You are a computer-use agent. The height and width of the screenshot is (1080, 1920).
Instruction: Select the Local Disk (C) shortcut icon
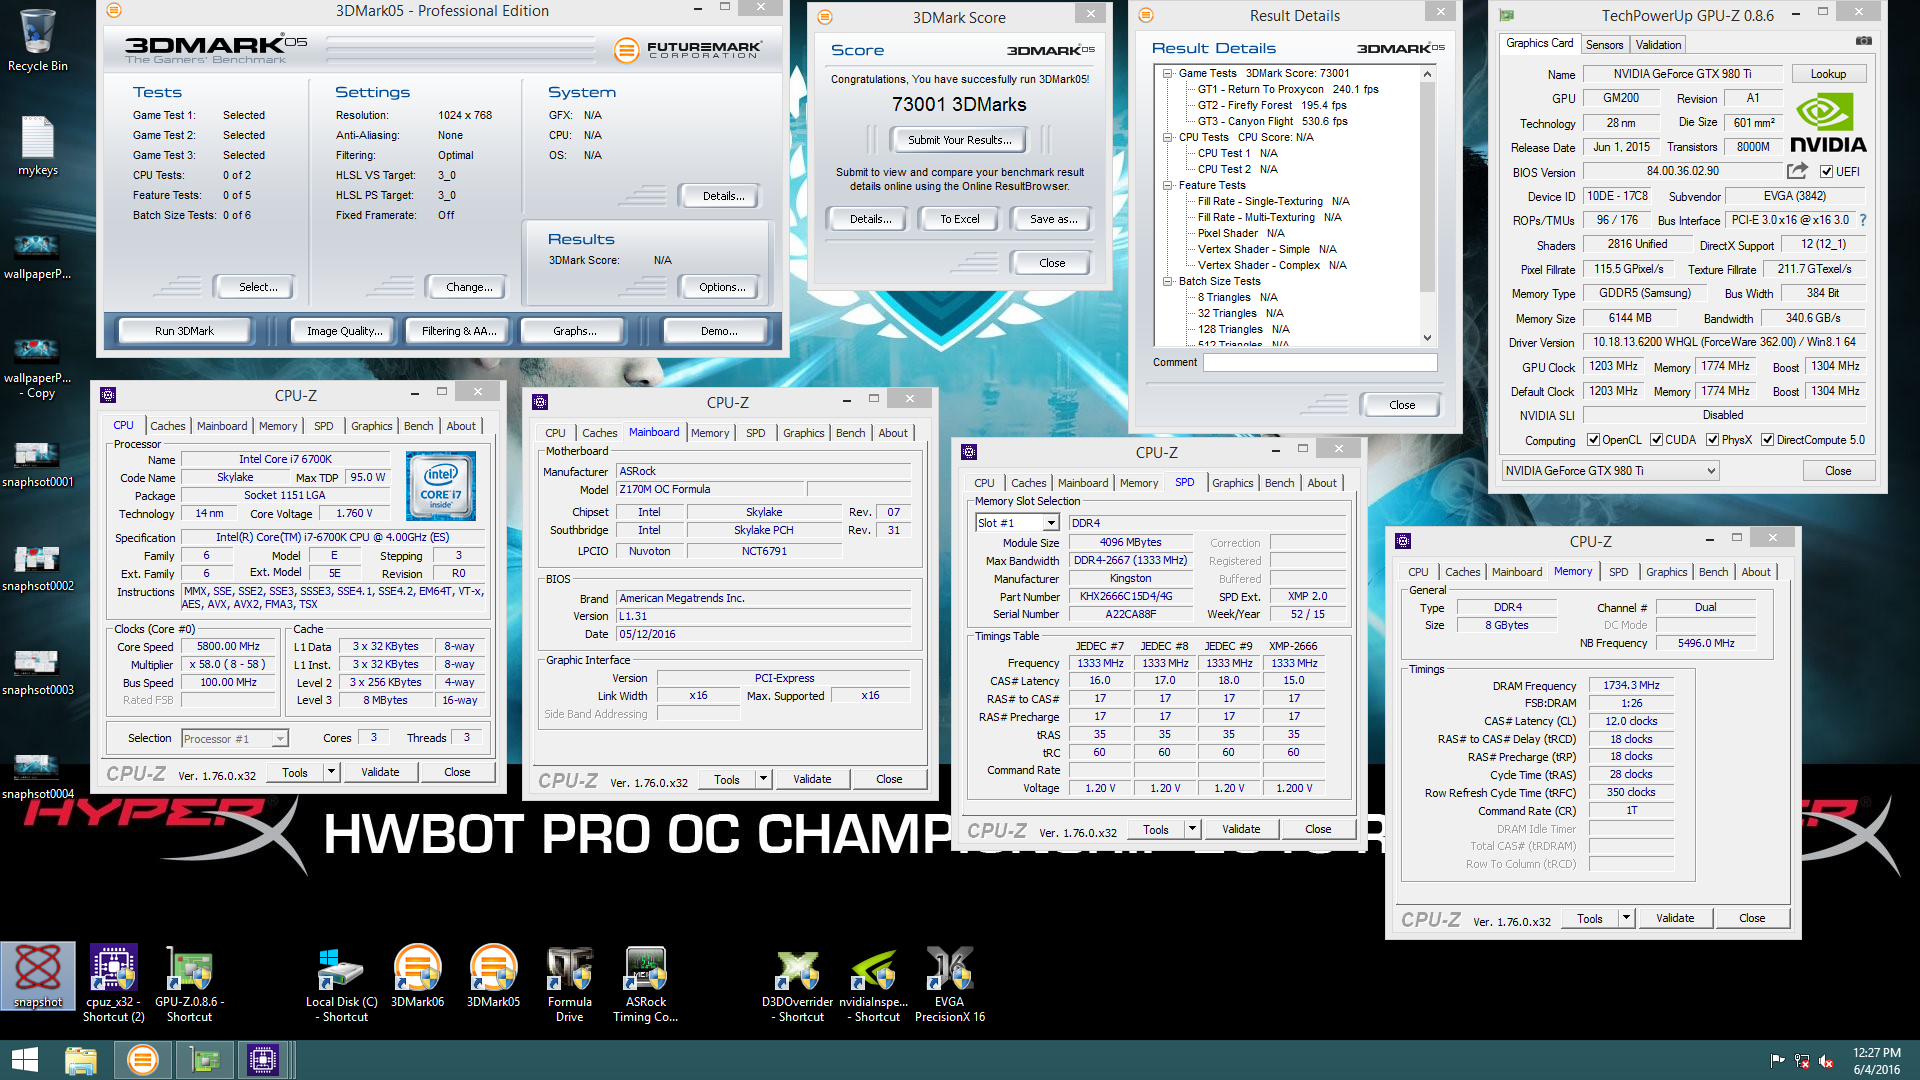341,984
